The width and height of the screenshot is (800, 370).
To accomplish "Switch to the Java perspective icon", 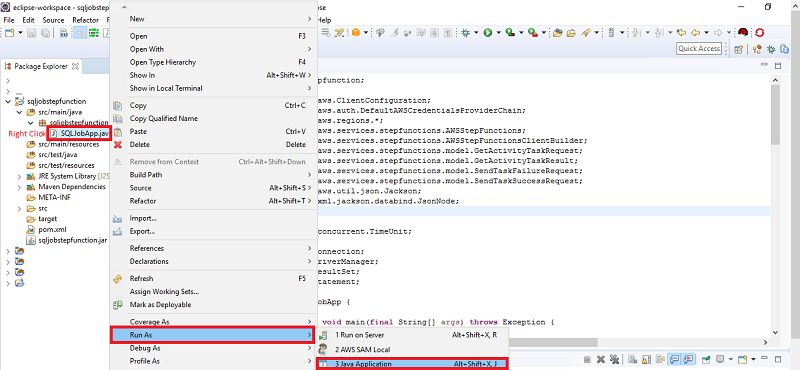I will tap(757, 48).
